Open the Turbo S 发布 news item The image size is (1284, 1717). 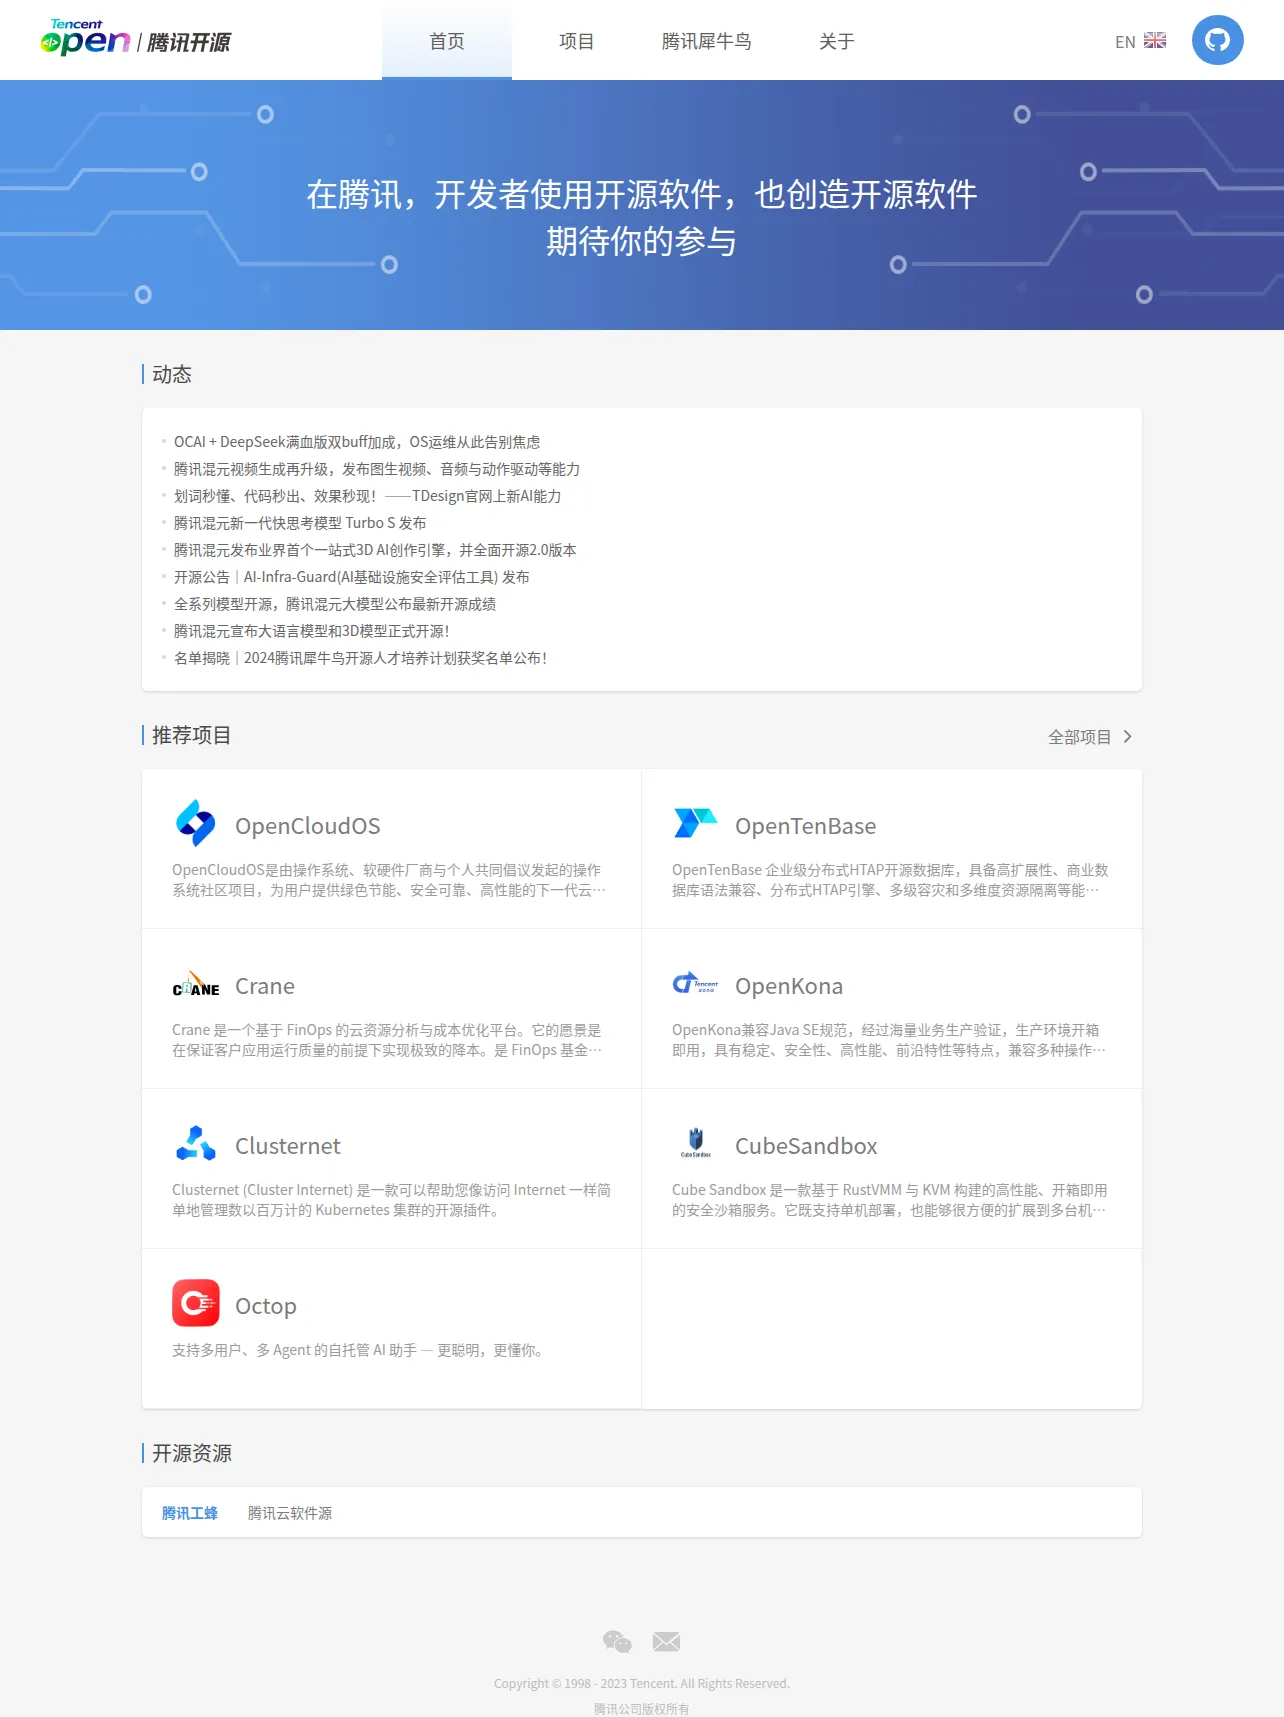click(300, 523)
